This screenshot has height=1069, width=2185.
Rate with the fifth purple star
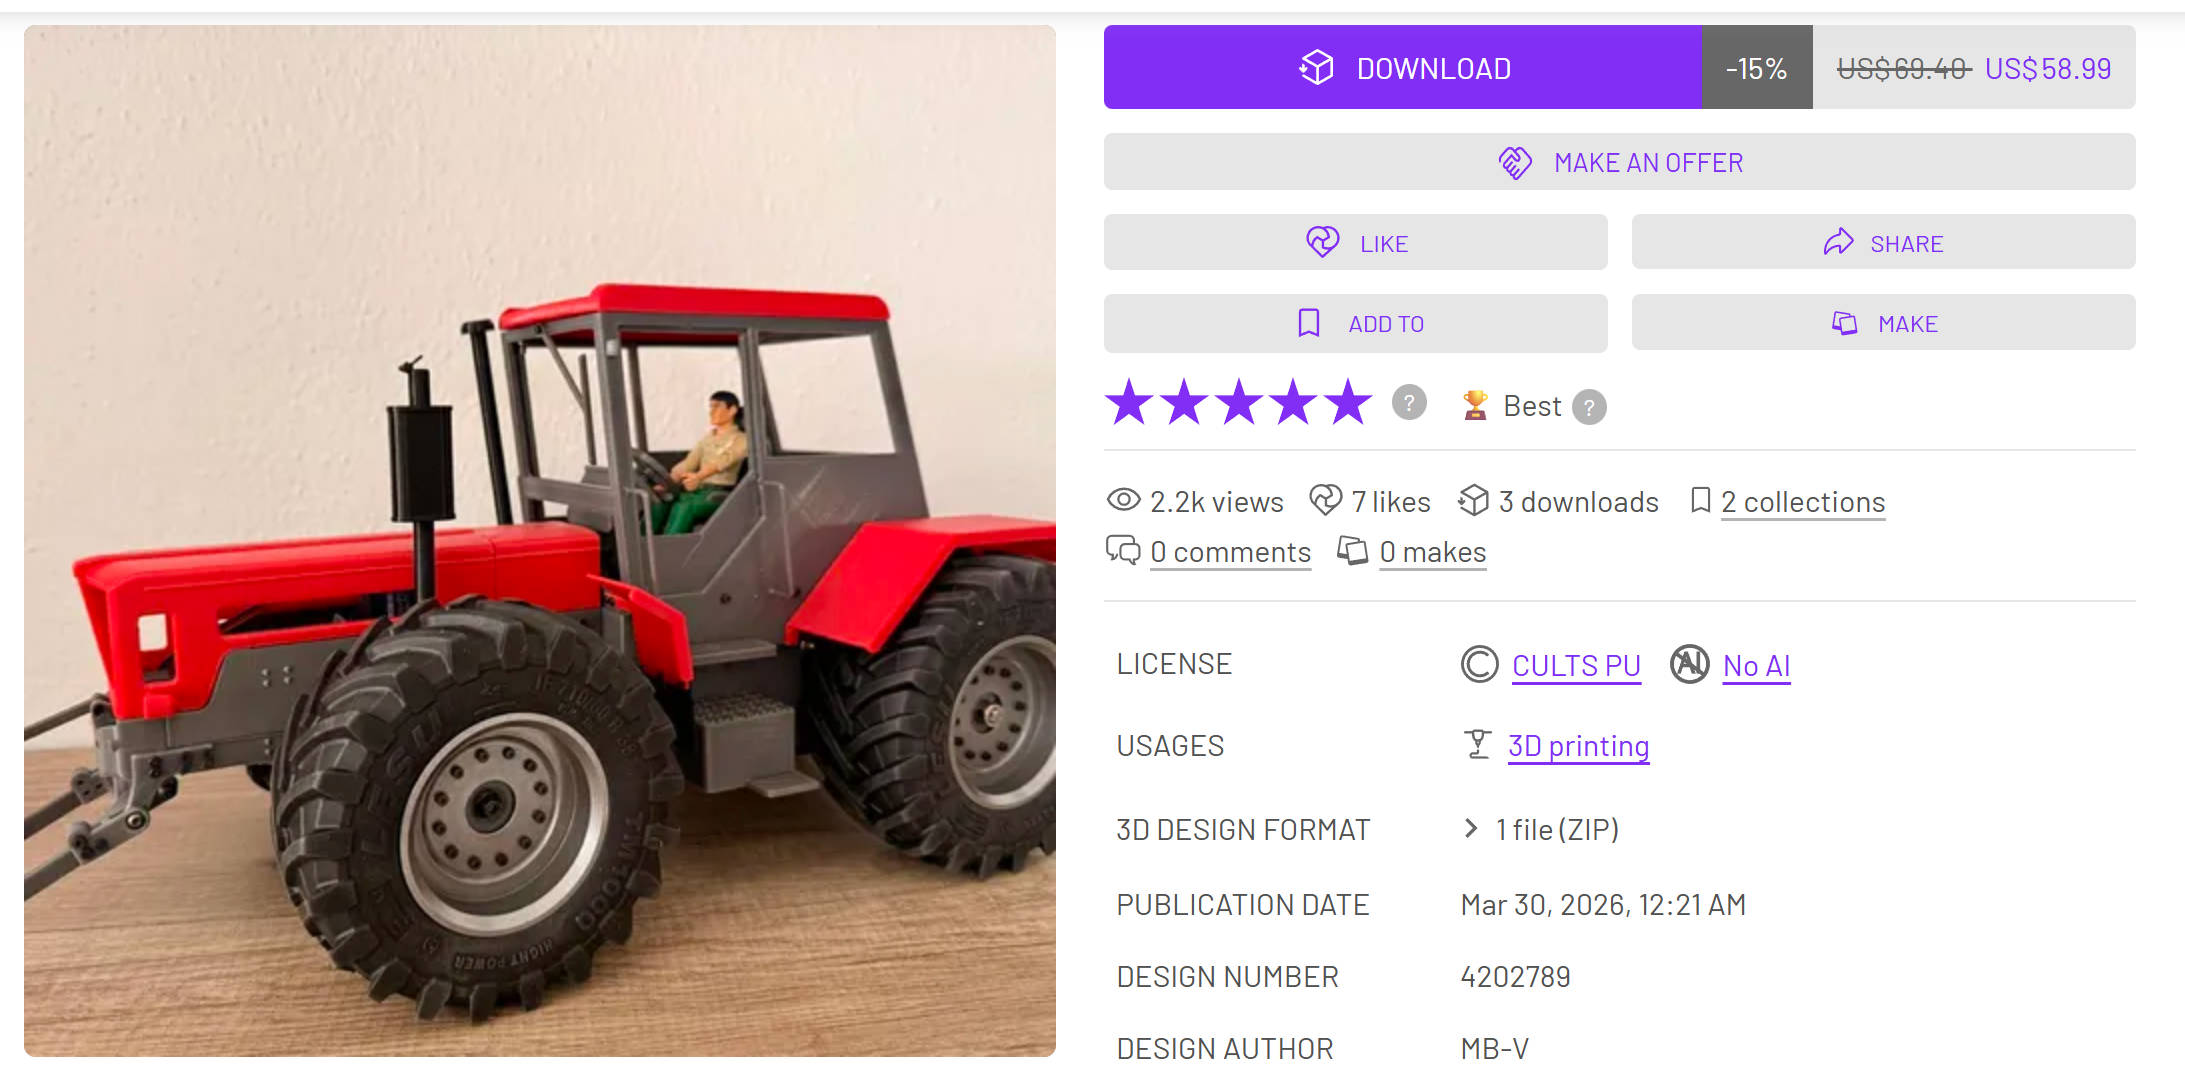tap(1348, 402)
